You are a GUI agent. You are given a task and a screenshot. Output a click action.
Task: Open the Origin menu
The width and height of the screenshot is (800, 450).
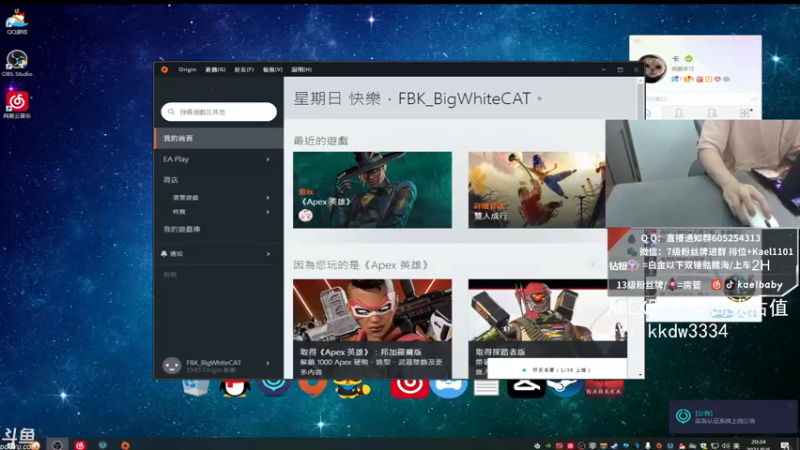pyautogui.click(x=187, y=69)
